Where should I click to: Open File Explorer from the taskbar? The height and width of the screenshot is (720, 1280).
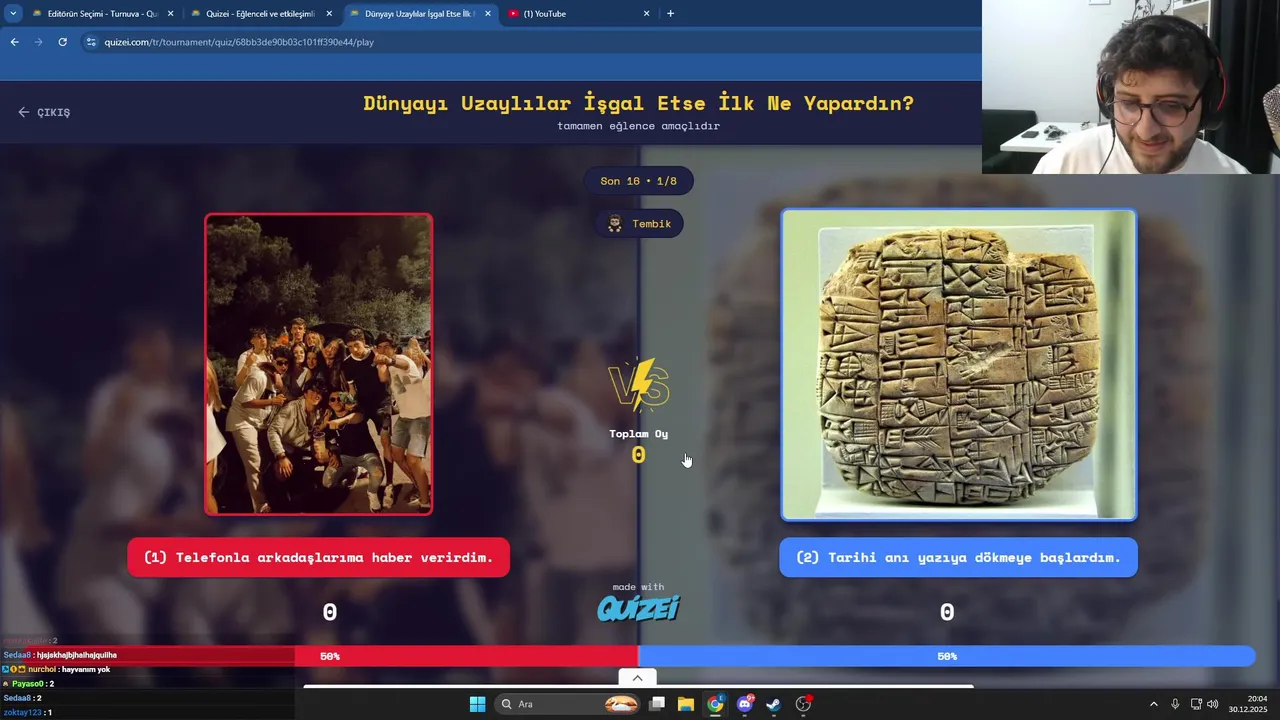[686, 704]
